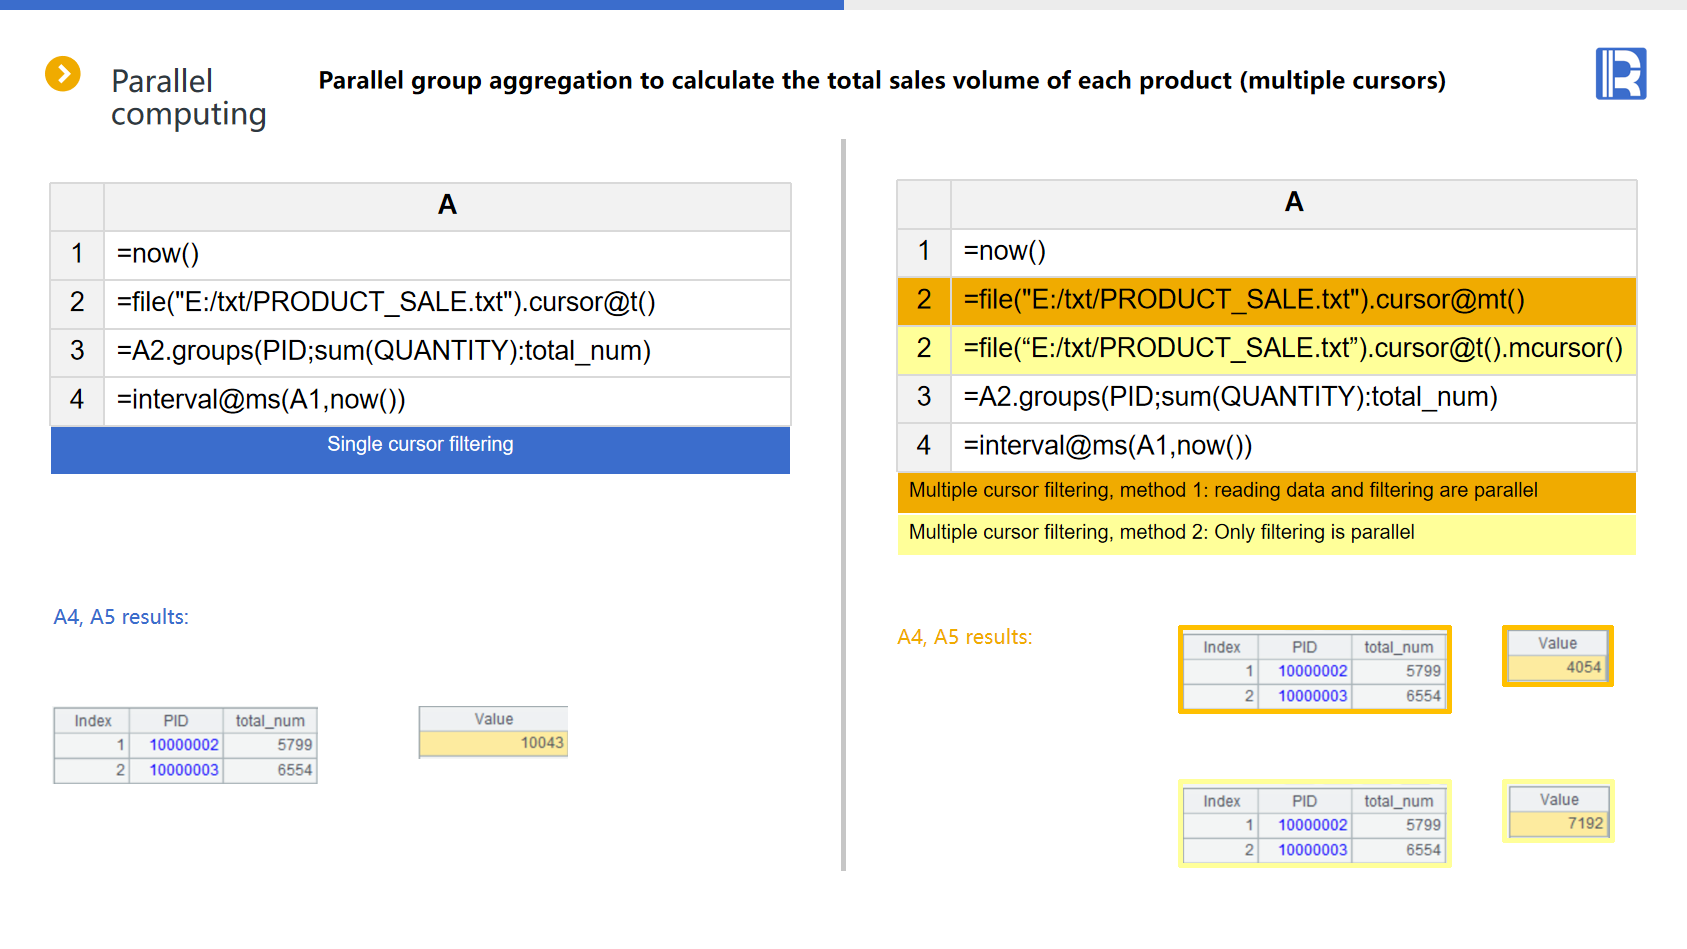
Task: Click the slide title about parallel group aggregation
Action: pos(881,80)
